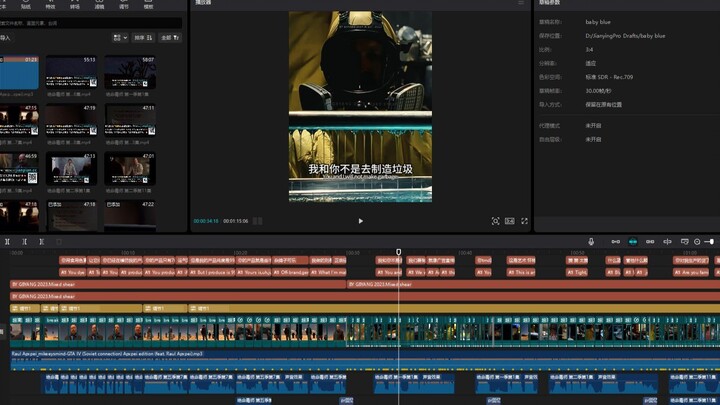Screen dimensions: 720x405
Task: Open the player panel menu icon
Action: (521, 3)
